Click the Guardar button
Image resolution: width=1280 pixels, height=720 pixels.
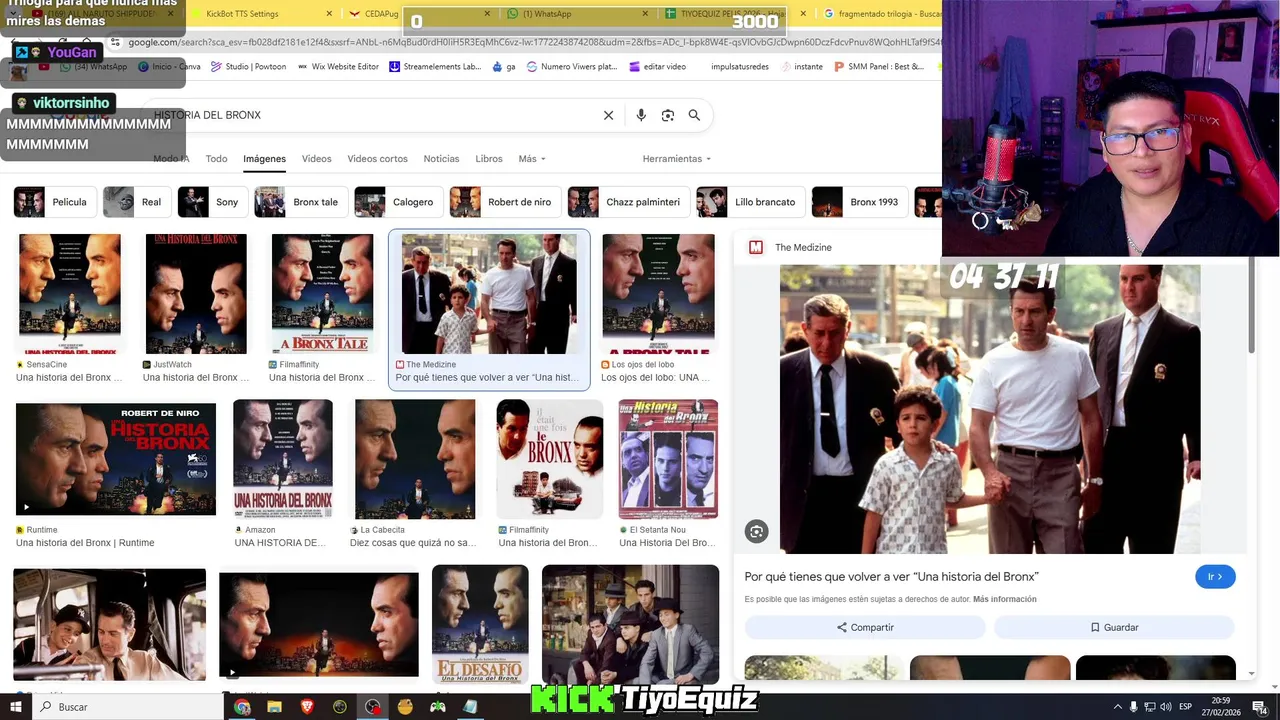pyautogui.click(x=1114, y=627)
